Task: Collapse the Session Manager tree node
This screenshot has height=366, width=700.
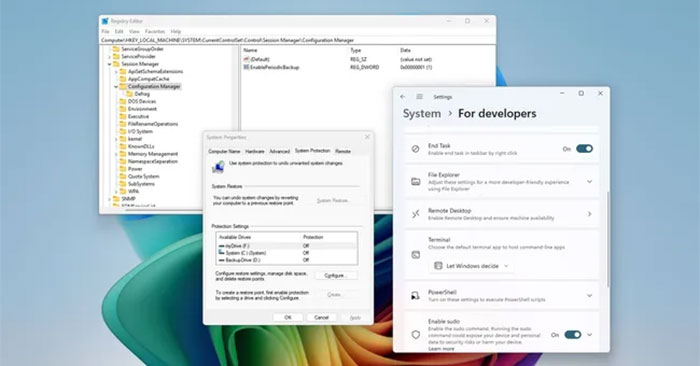Action: (109, 64)
